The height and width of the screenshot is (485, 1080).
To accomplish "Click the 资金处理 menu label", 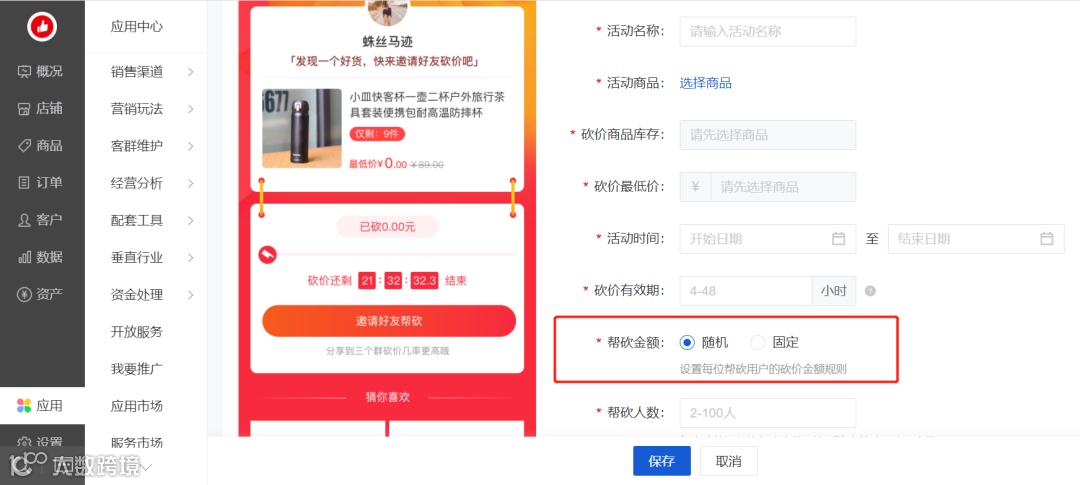I will pyautogui.click(x=136, y=295).
